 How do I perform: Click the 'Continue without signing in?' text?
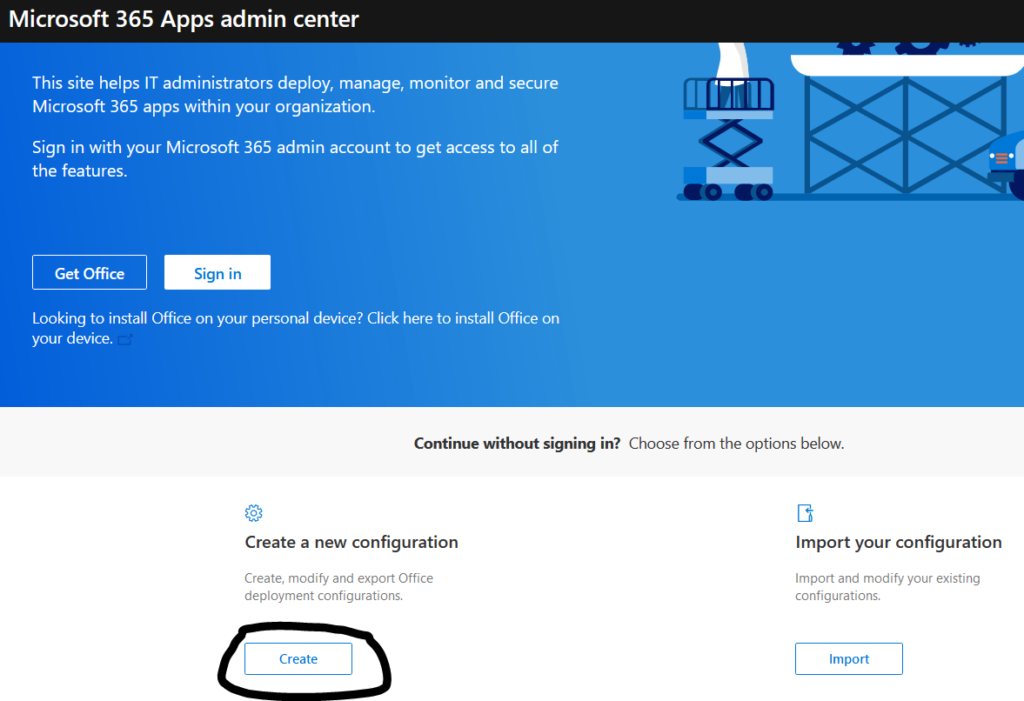(x=517, y=444)
